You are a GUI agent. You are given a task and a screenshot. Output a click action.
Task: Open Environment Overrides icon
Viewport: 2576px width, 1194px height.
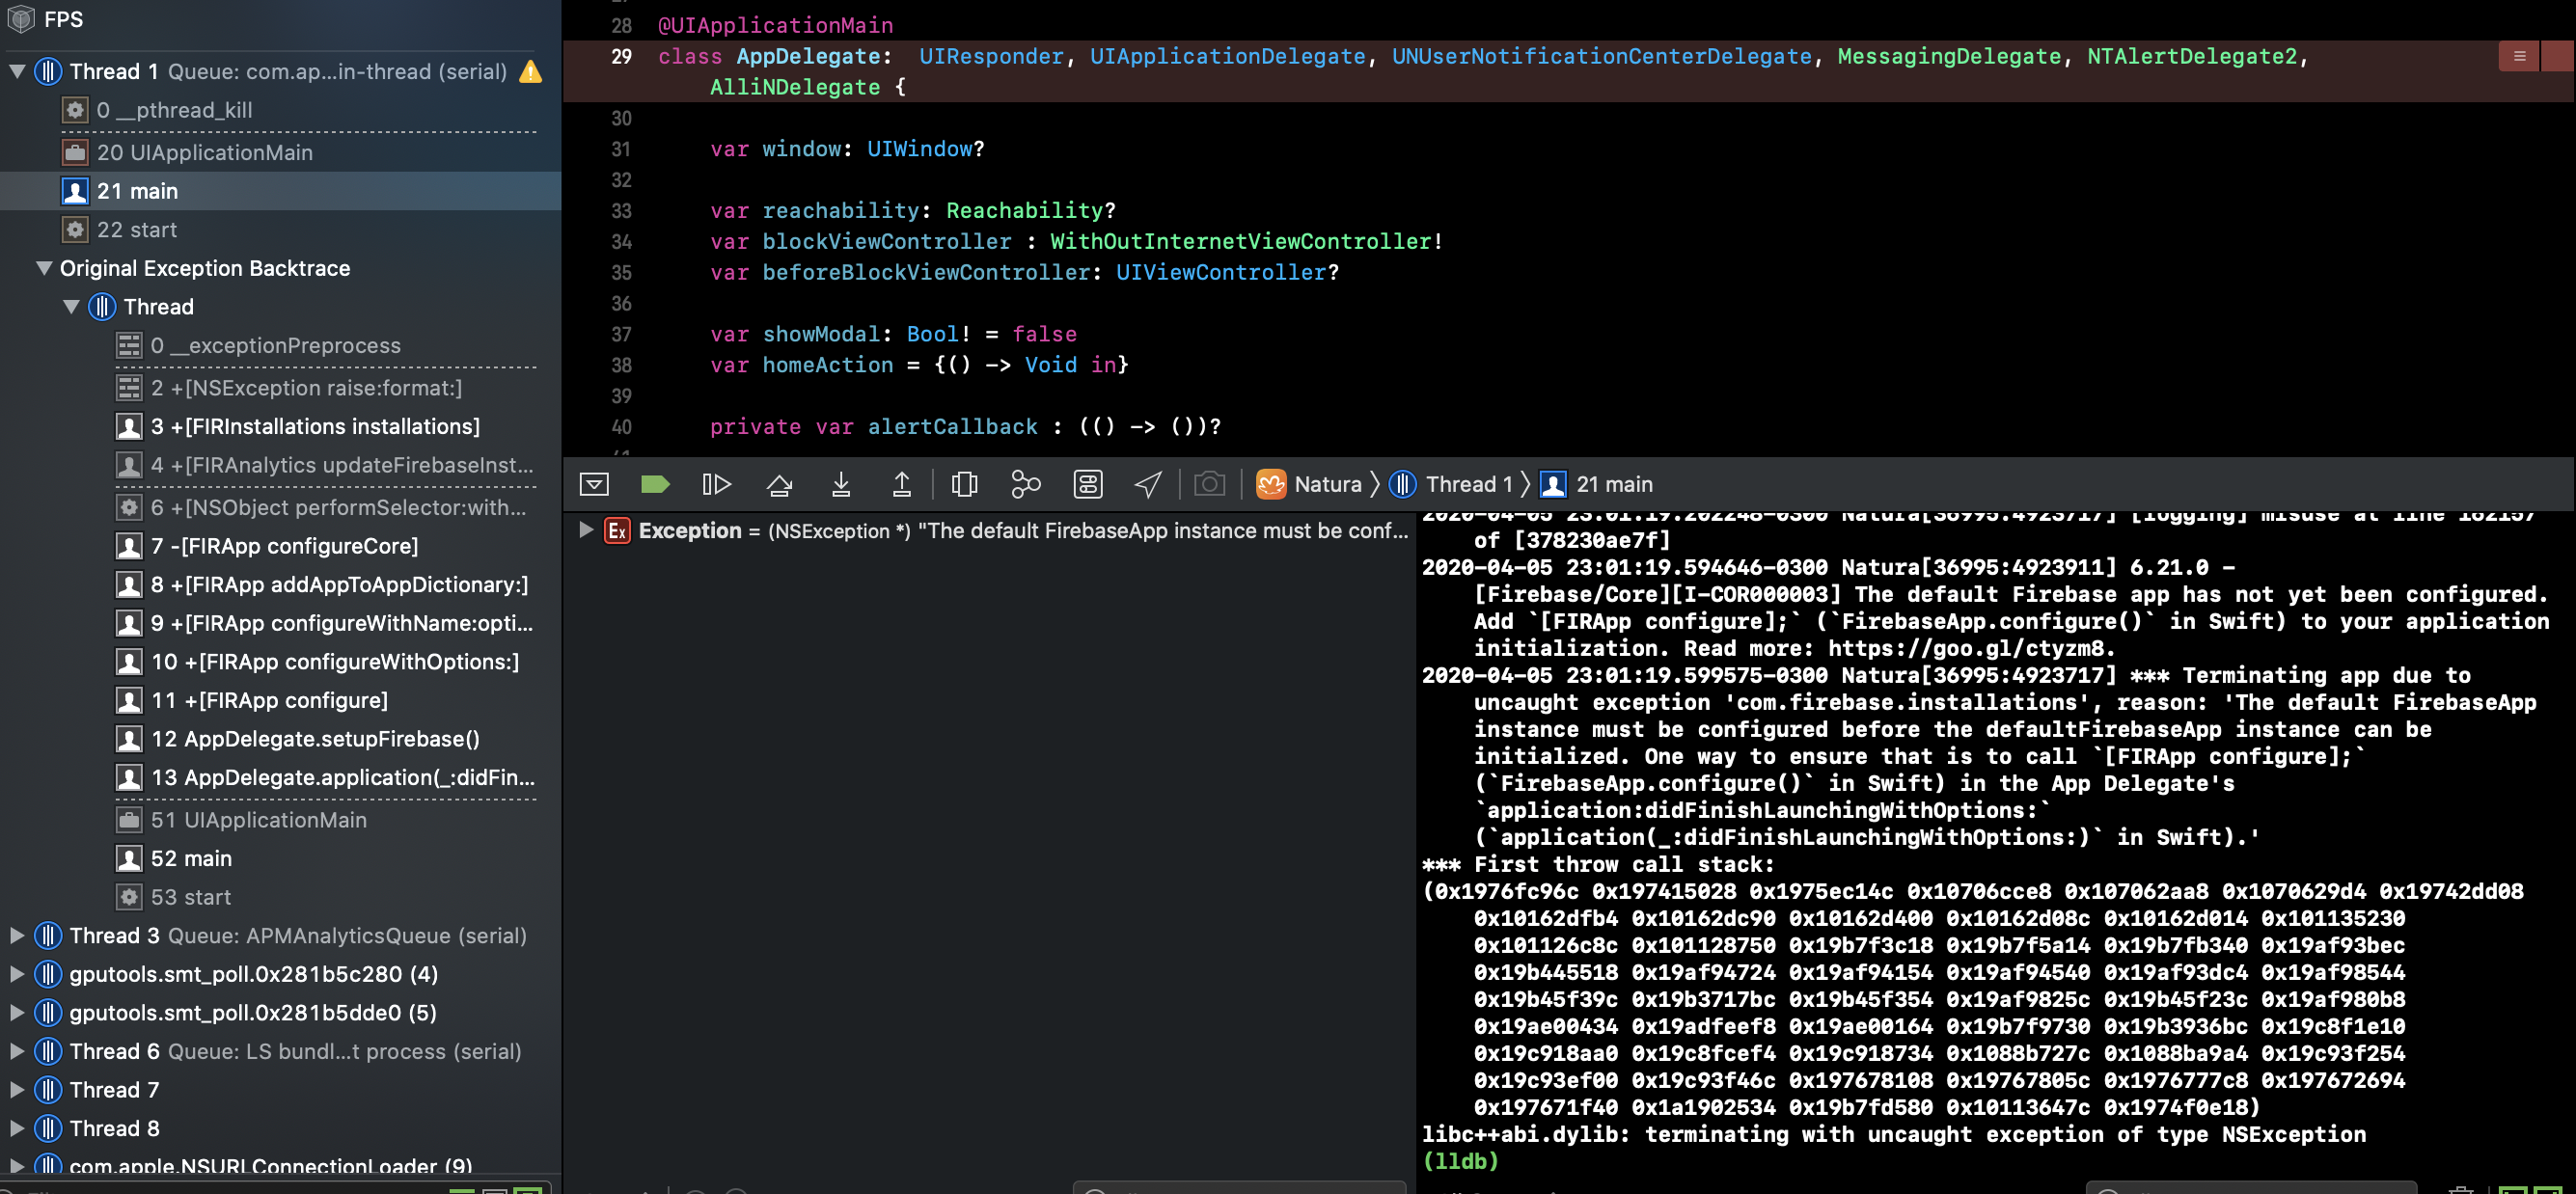(x=1088, y=485)
